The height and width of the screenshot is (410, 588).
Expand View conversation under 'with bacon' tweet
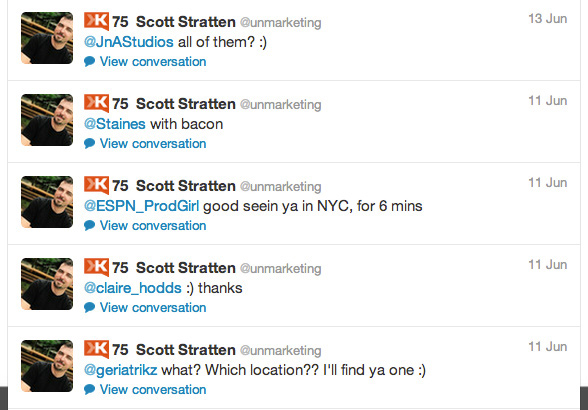(x=153, y=144)
